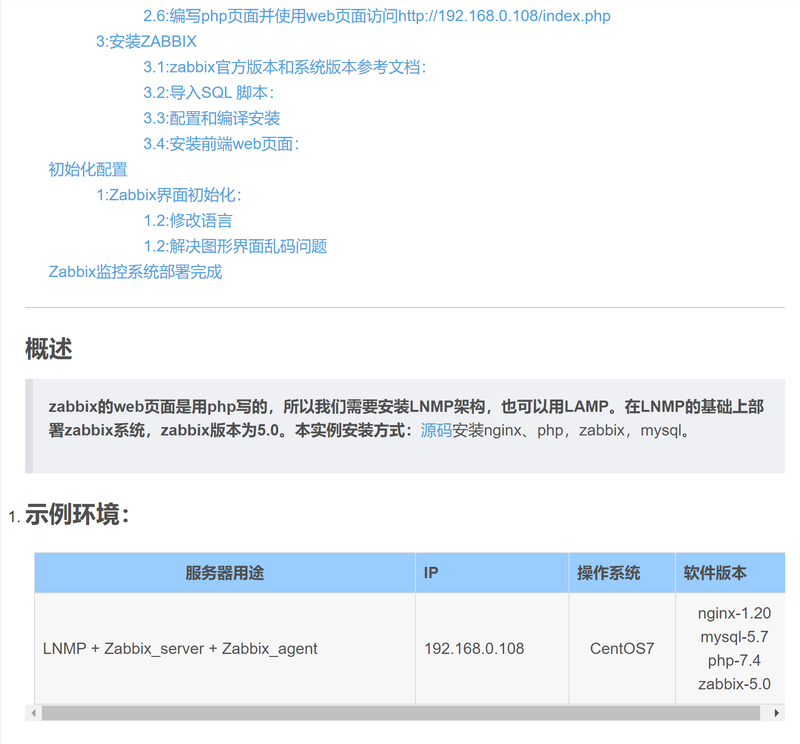Select the 概述 heading
The image size is (800, 744).
[x=48, y=349]
